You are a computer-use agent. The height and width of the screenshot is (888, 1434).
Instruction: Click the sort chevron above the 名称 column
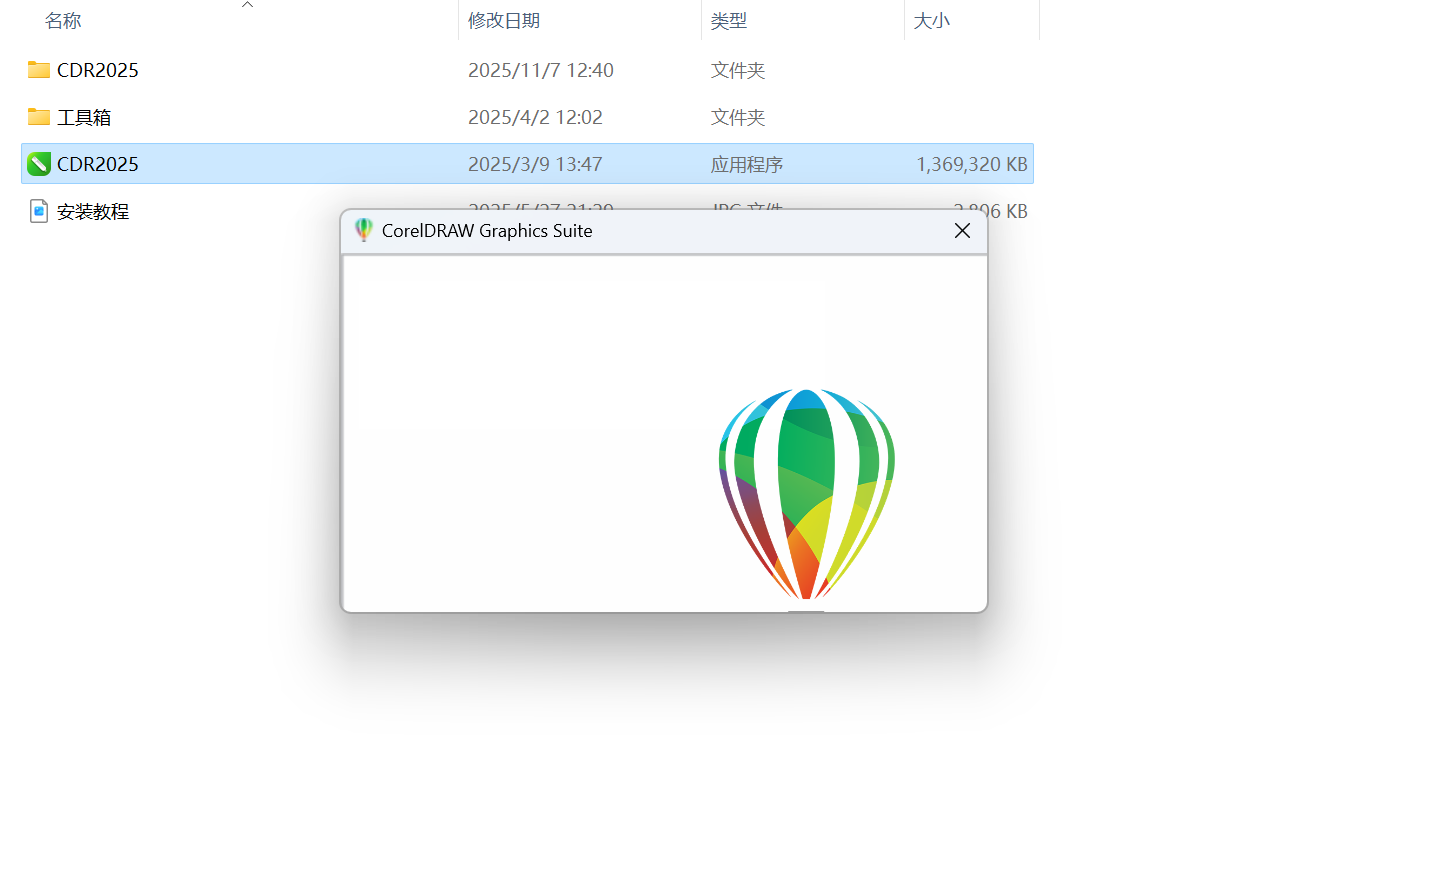(x=247, y=5)
